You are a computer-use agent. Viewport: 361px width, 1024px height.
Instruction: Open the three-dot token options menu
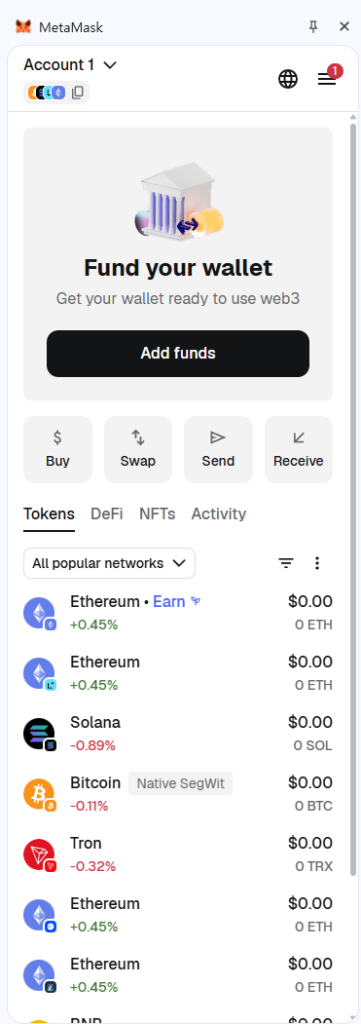[317, 563]
